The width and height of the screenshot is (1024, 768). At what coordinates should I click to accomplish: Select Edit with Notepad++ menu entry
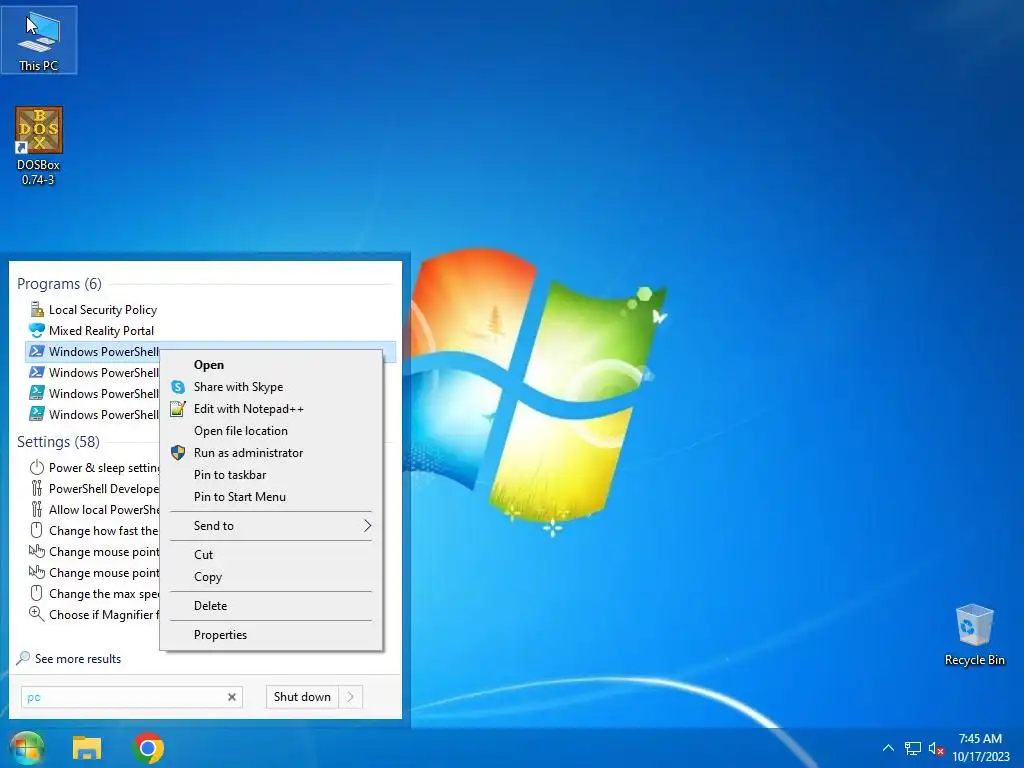point(272,409)
